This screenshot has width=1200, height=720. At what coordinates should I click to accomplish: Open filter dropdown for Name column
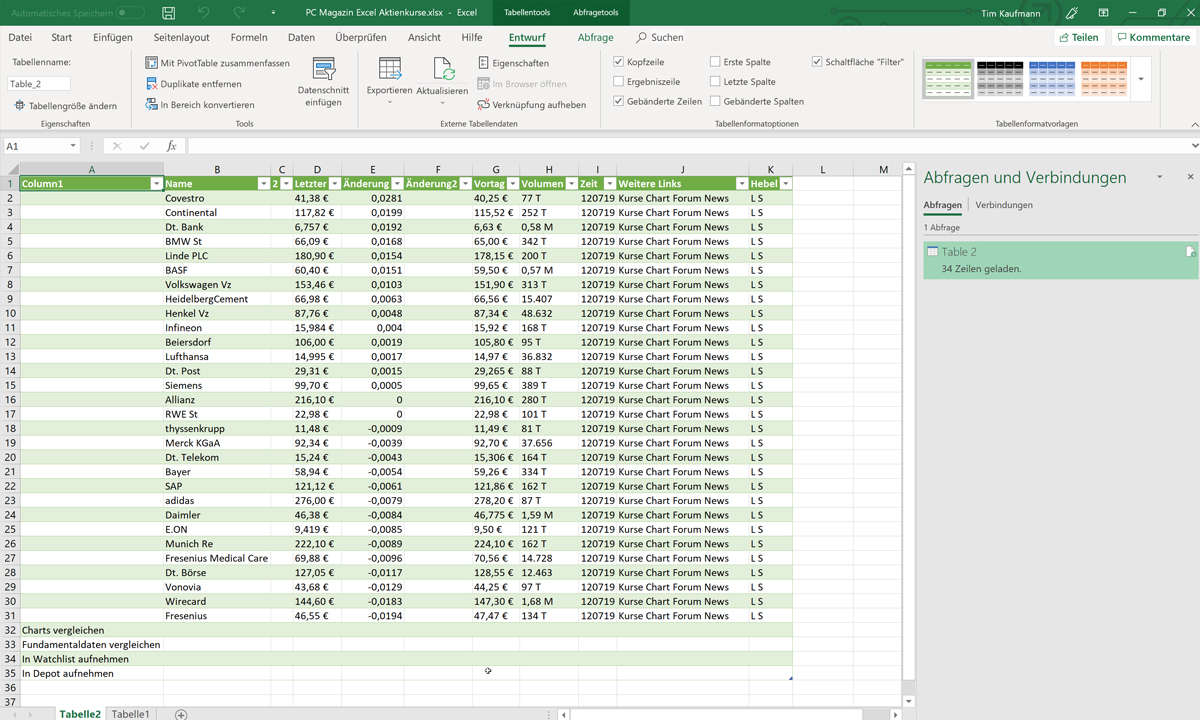[263, 184]
